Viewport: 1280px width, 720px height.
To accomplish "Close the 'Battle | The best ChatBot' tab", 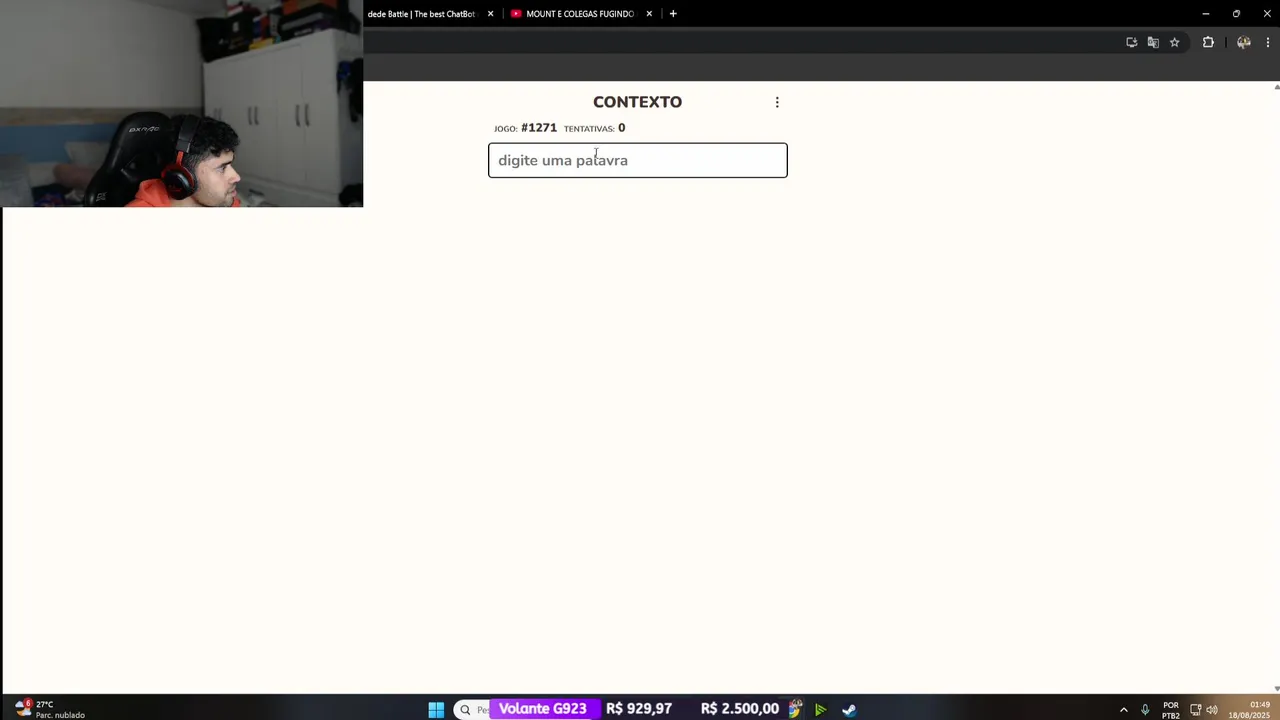I will [x=490, y=14].
